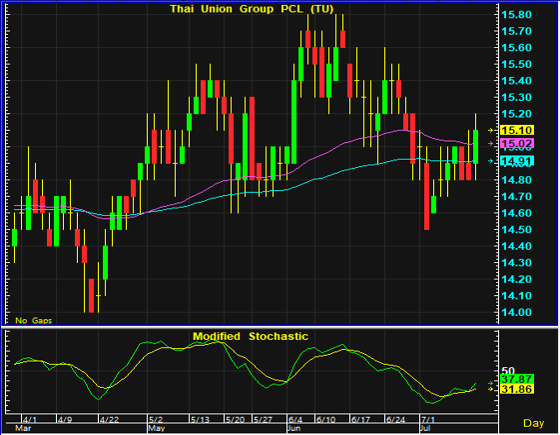Click the 5/2 date marker

click(156, 419)
